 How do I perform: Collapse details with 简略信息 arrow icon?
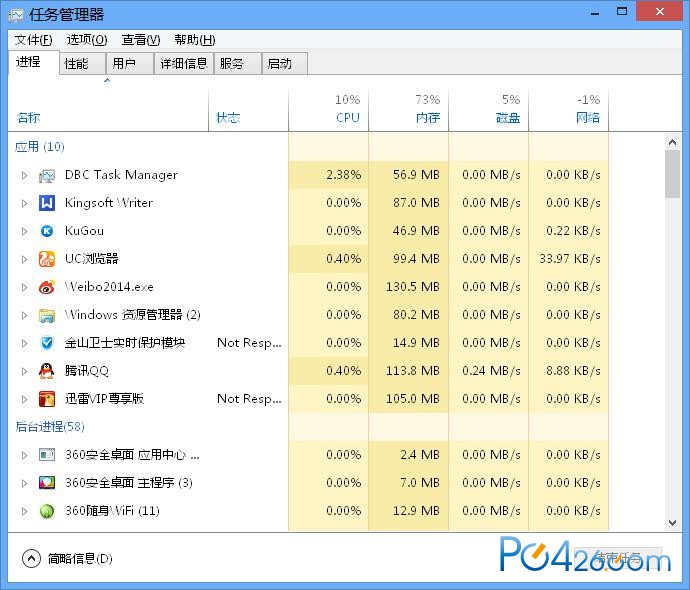31,559
